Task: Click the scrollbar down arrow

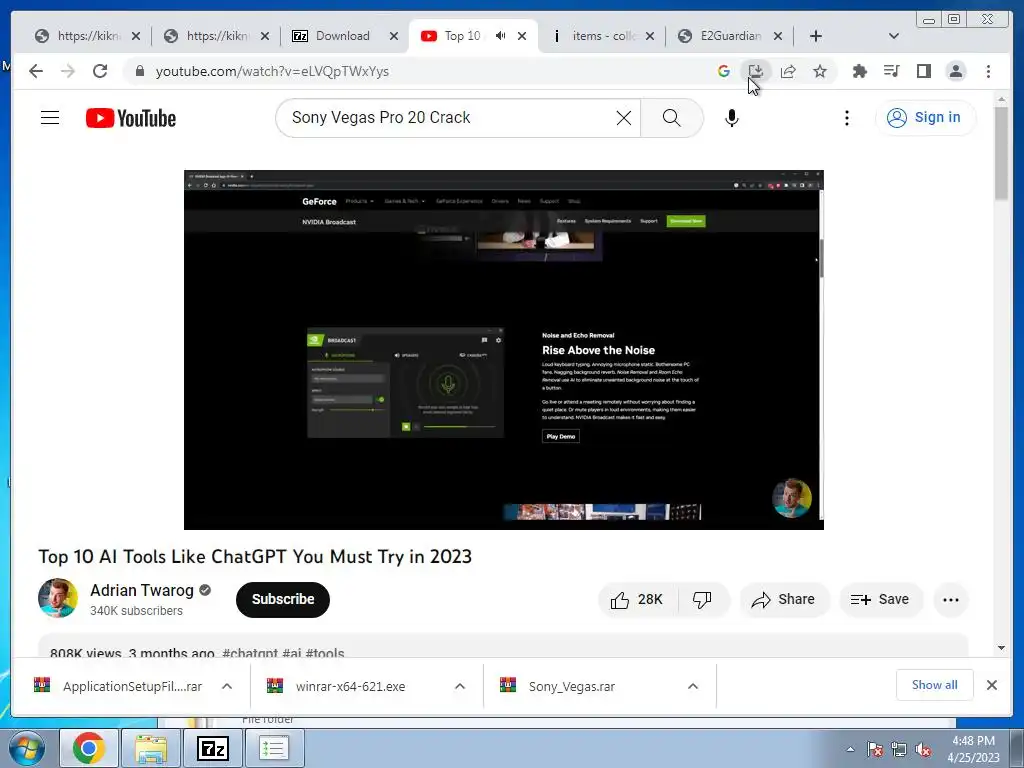Action: point(1002,648)
